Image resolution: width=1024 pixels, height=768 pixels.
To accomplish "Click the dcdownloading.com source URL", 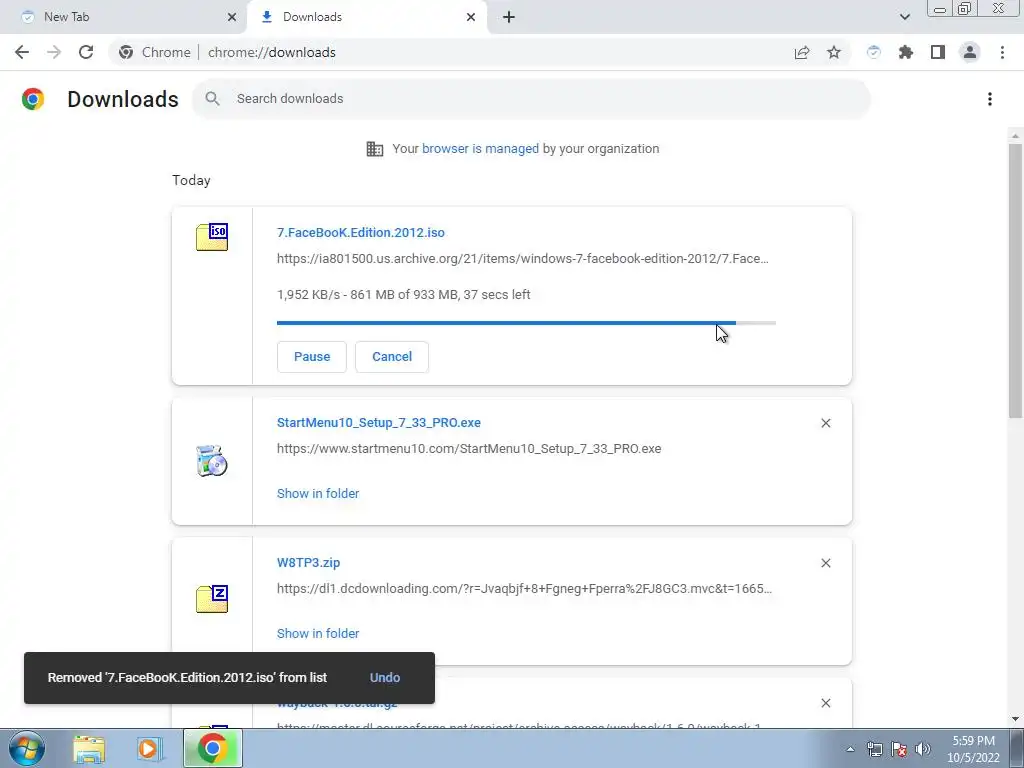I will [x=524, y=588].
